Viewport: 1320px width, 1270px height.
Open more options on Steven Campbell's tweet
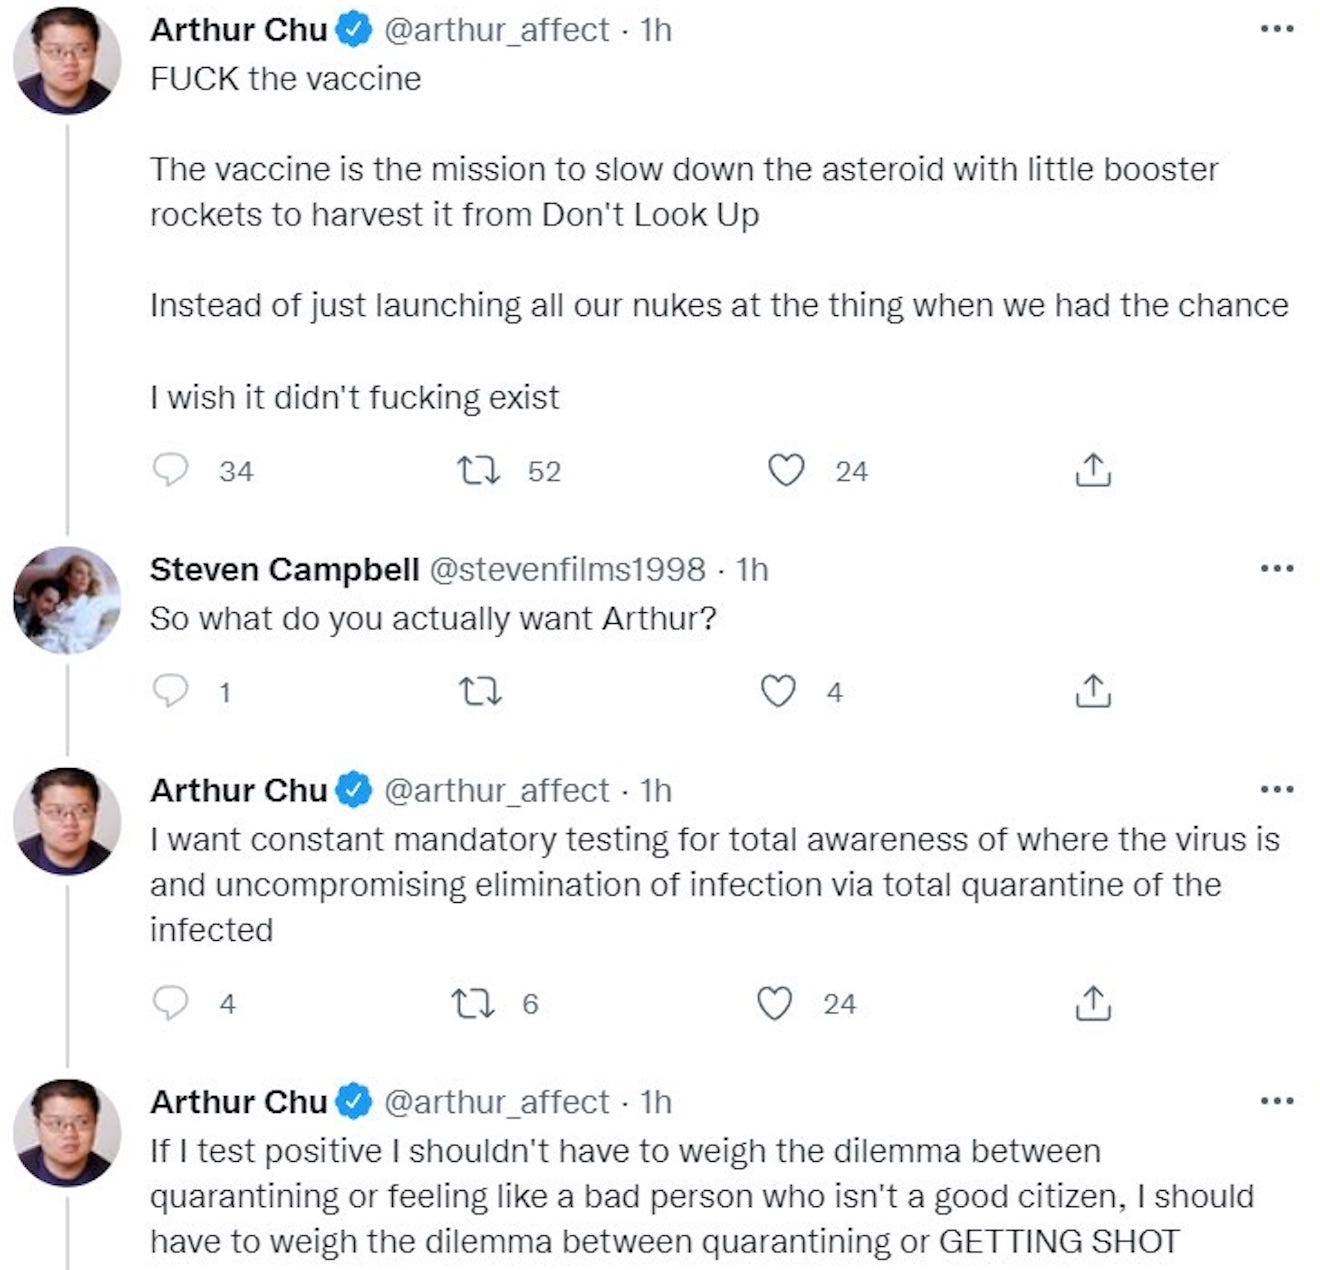[1277, 569]
